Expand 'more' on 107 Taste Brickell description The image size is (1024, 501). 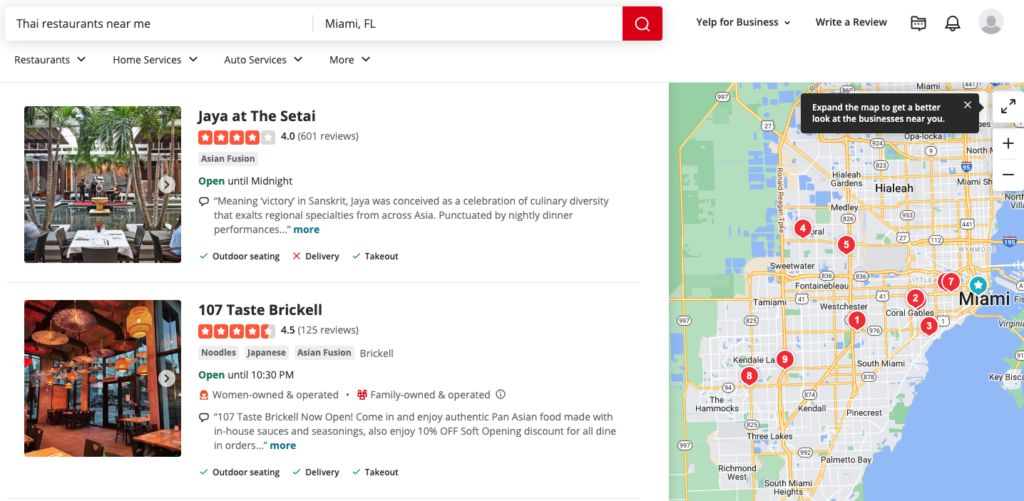[x=283, y=445]
